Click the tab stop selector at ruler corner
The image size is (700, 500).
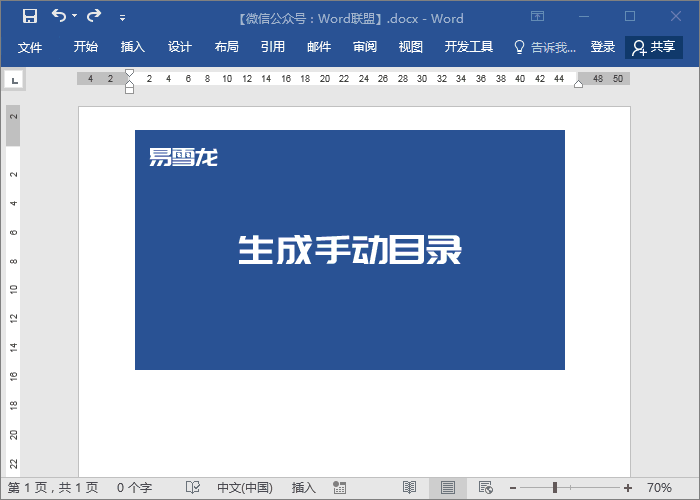tap(14, 80)
